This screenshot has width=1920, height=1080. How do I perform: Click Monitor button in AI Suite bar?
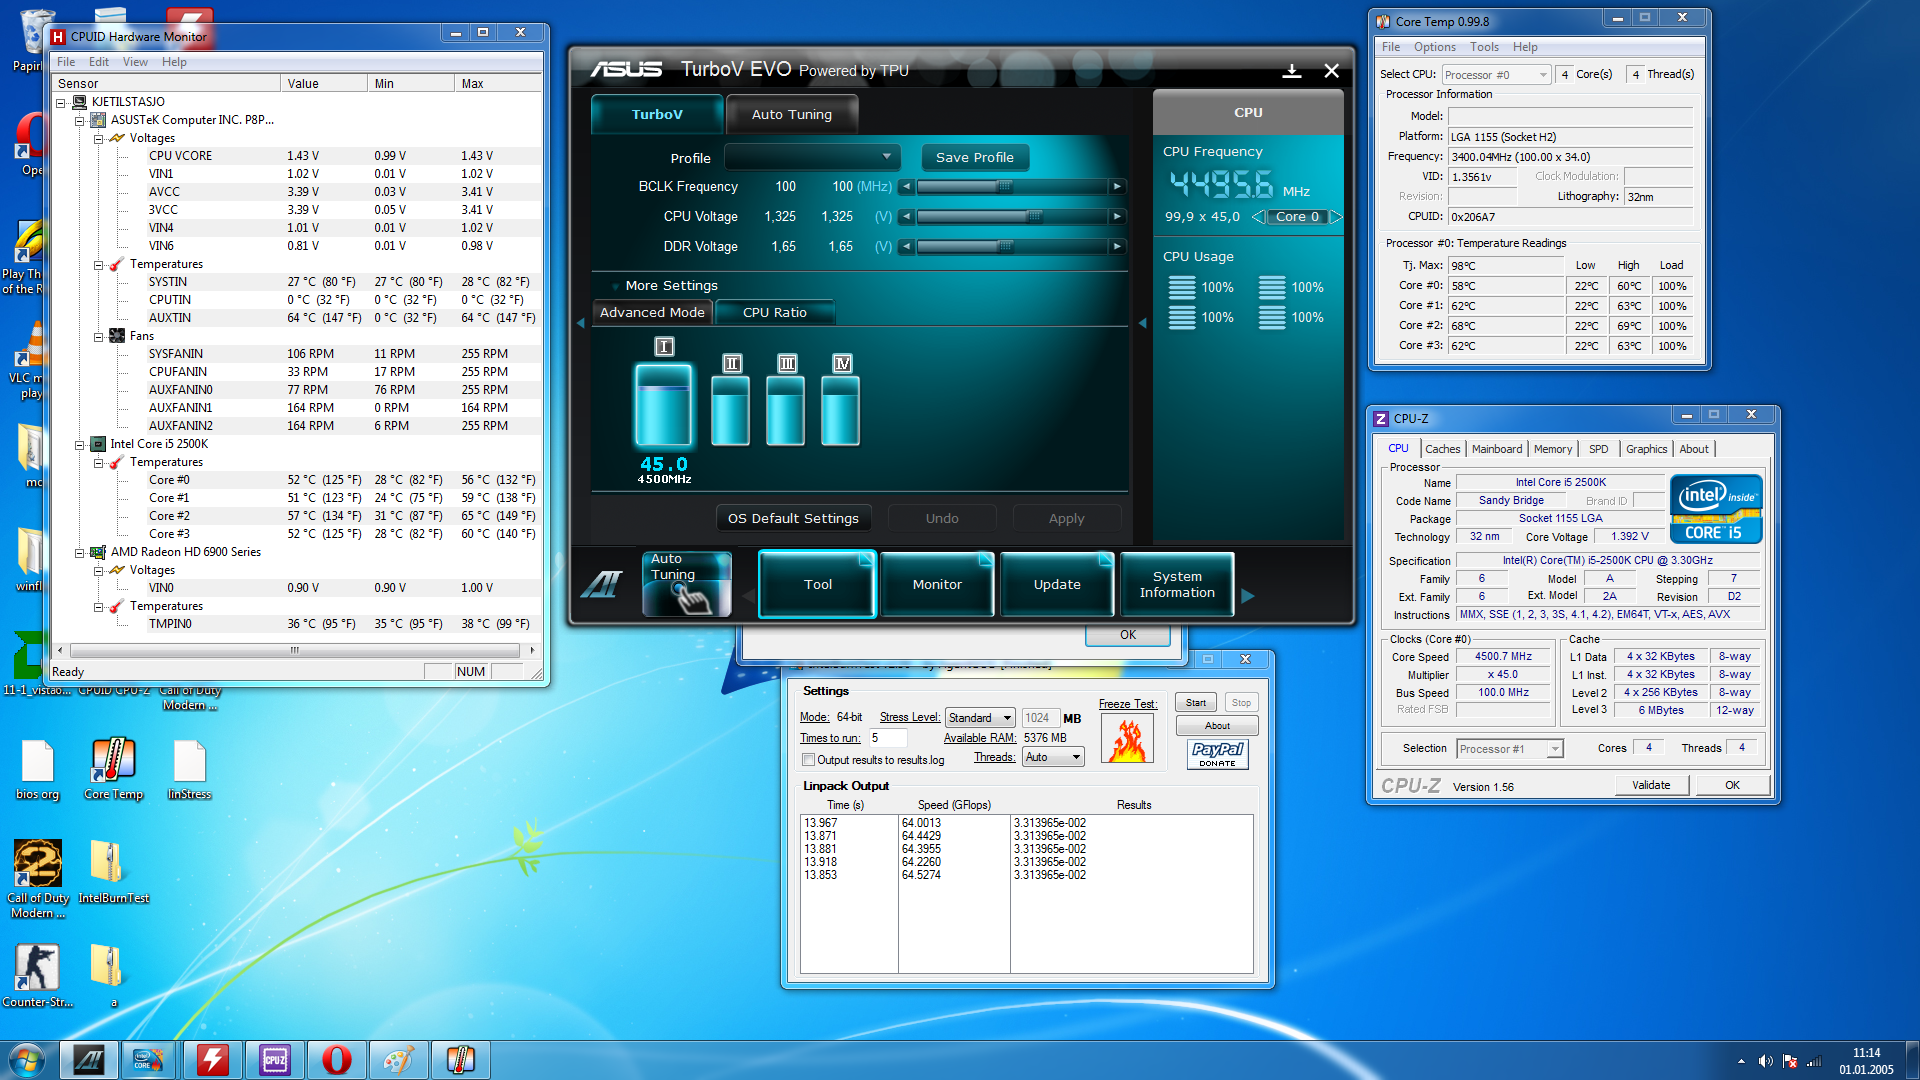937,584
